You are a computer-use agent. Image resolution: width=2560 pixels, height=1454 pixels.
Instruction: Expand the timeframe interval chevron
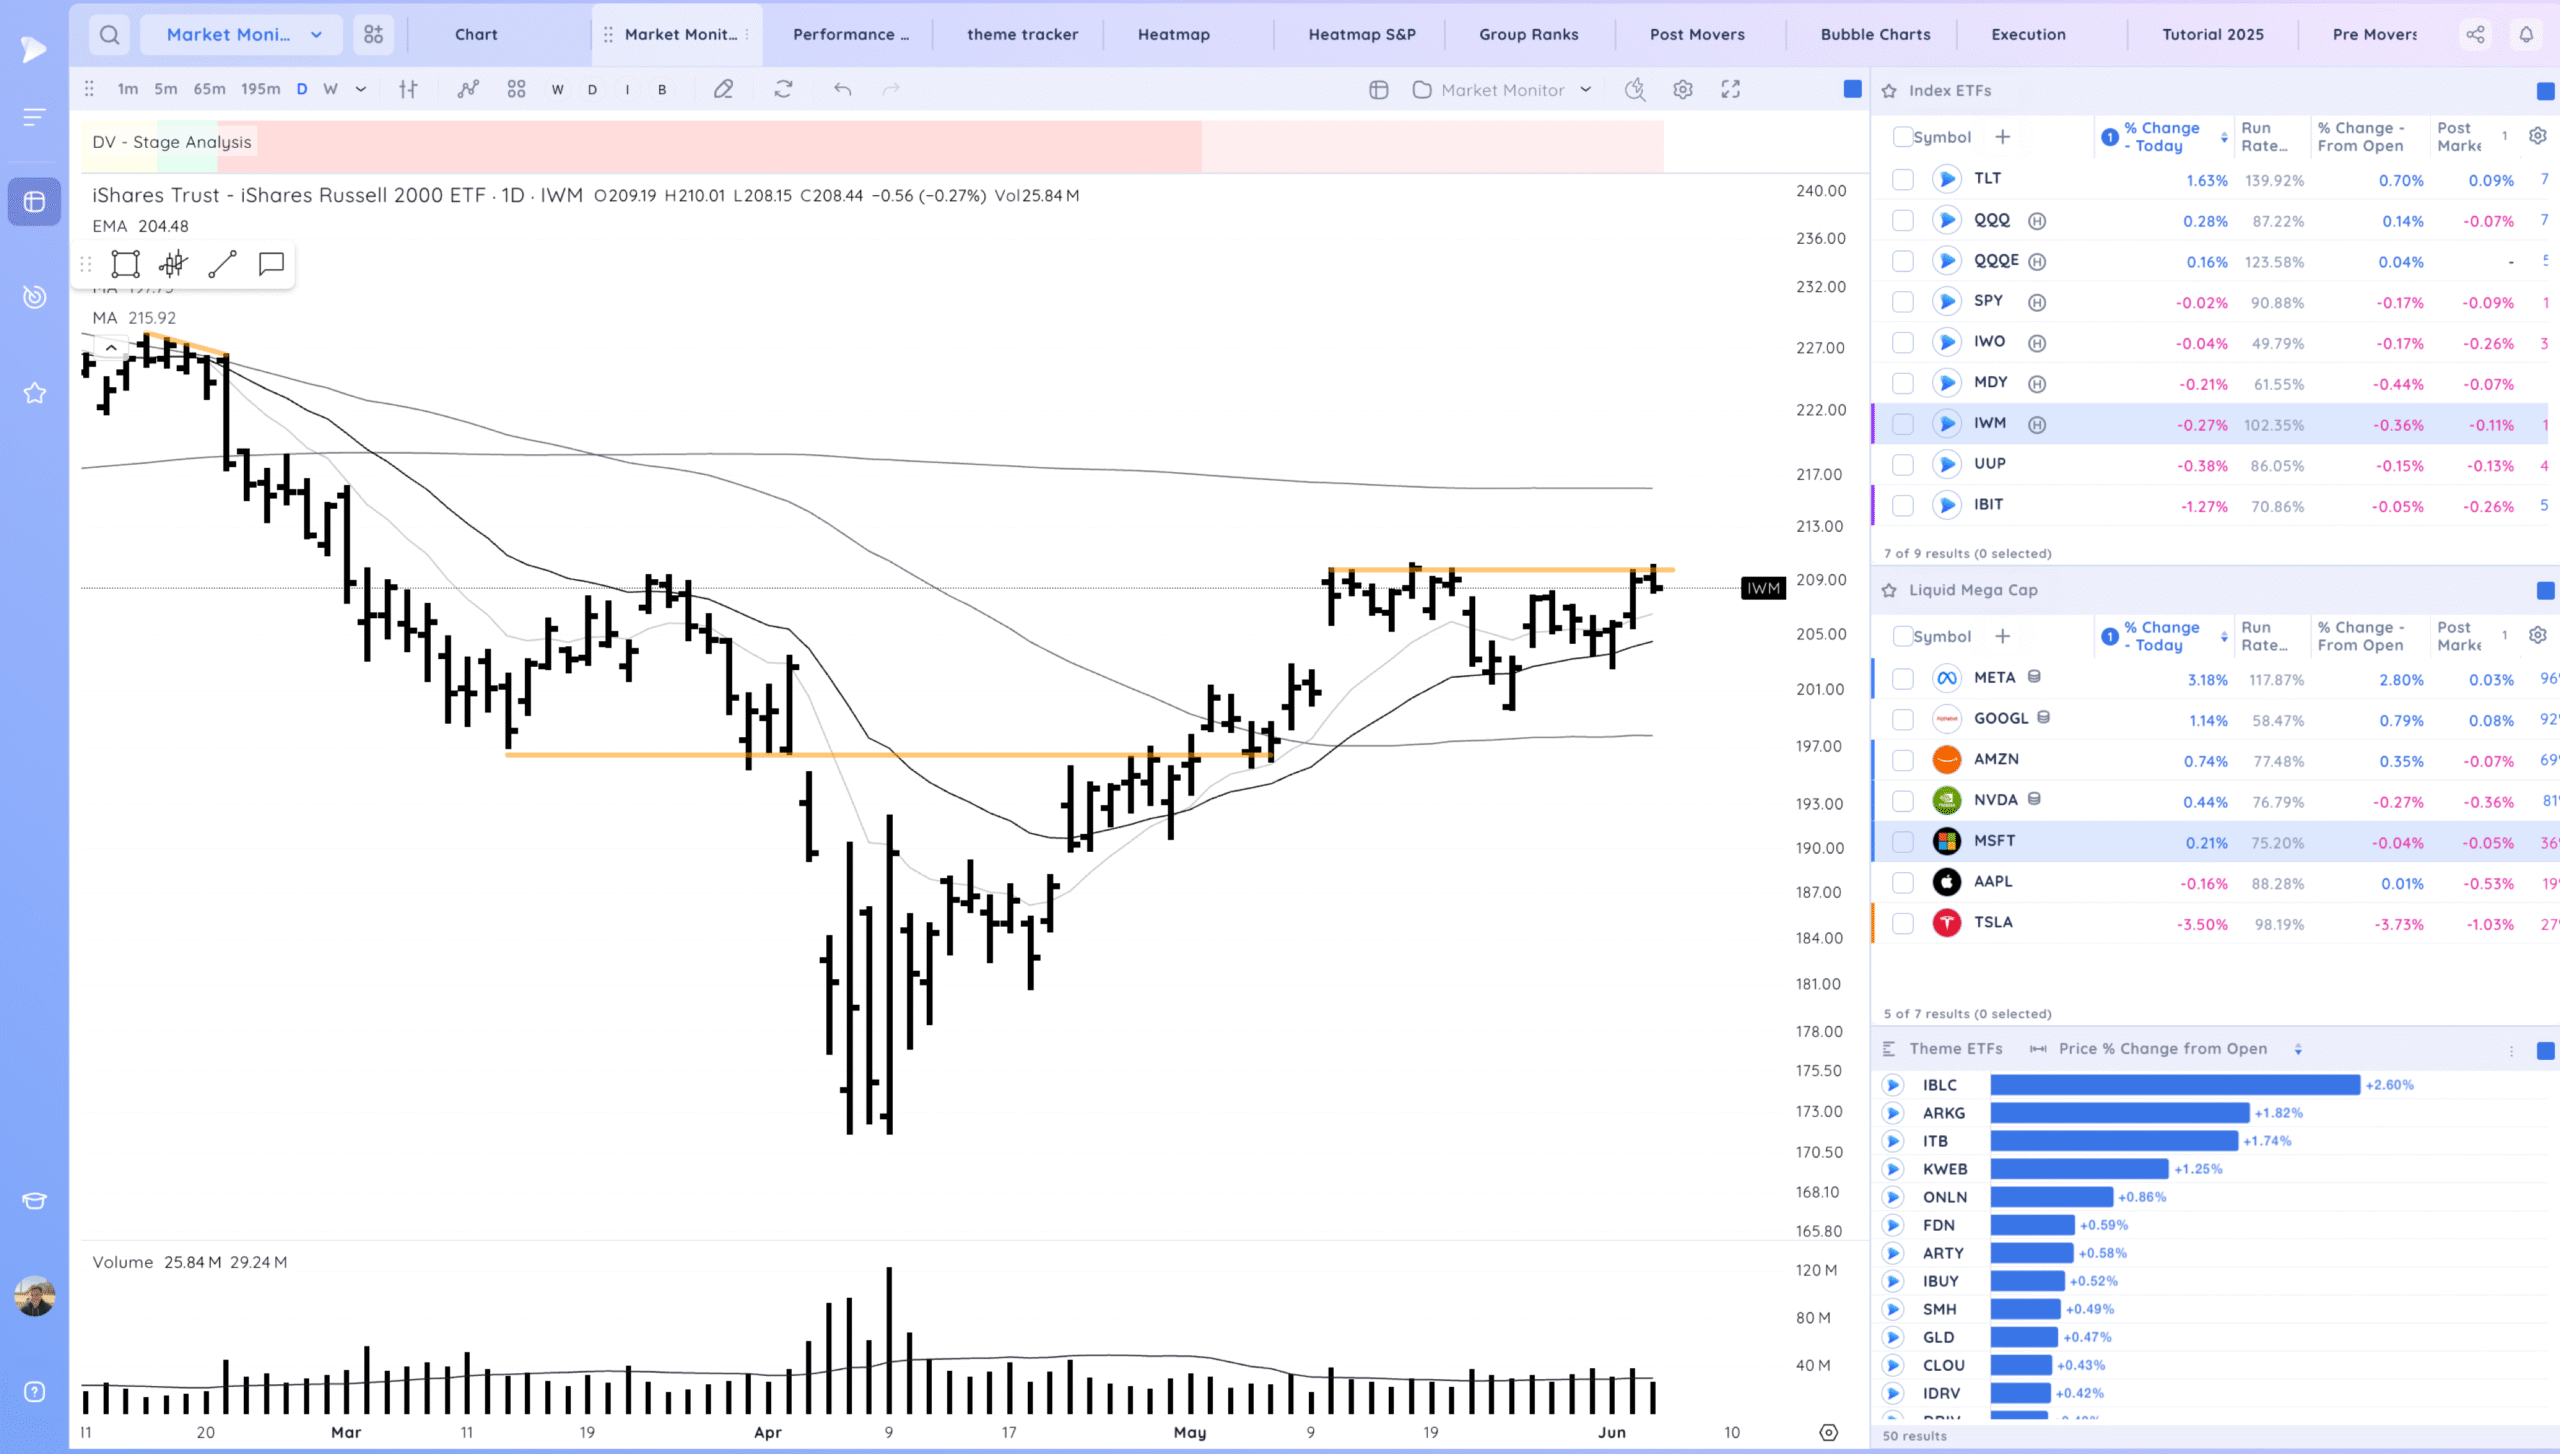(x=361, y=90)
